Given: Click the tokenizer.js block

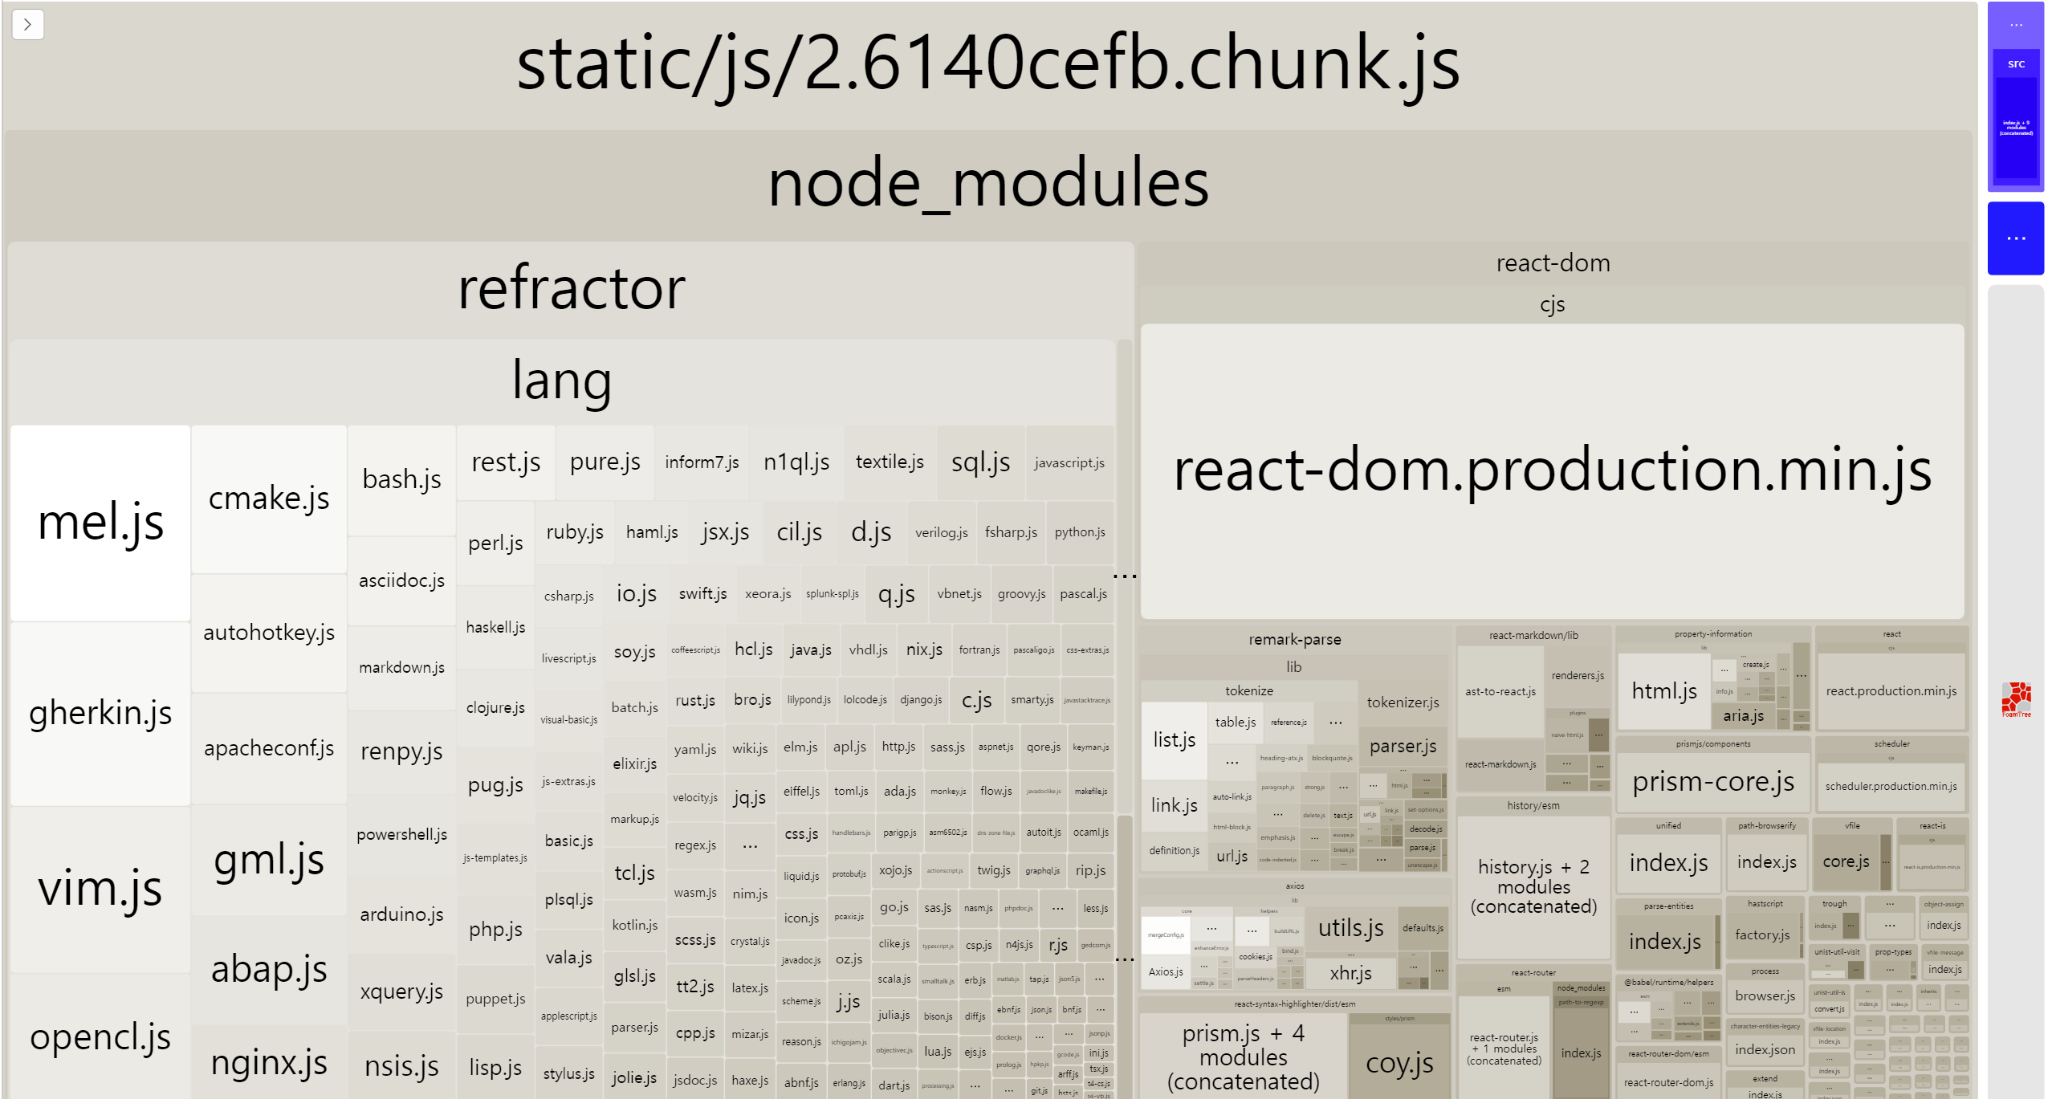Looking at the screenshot, I should tap(1403, 703).
